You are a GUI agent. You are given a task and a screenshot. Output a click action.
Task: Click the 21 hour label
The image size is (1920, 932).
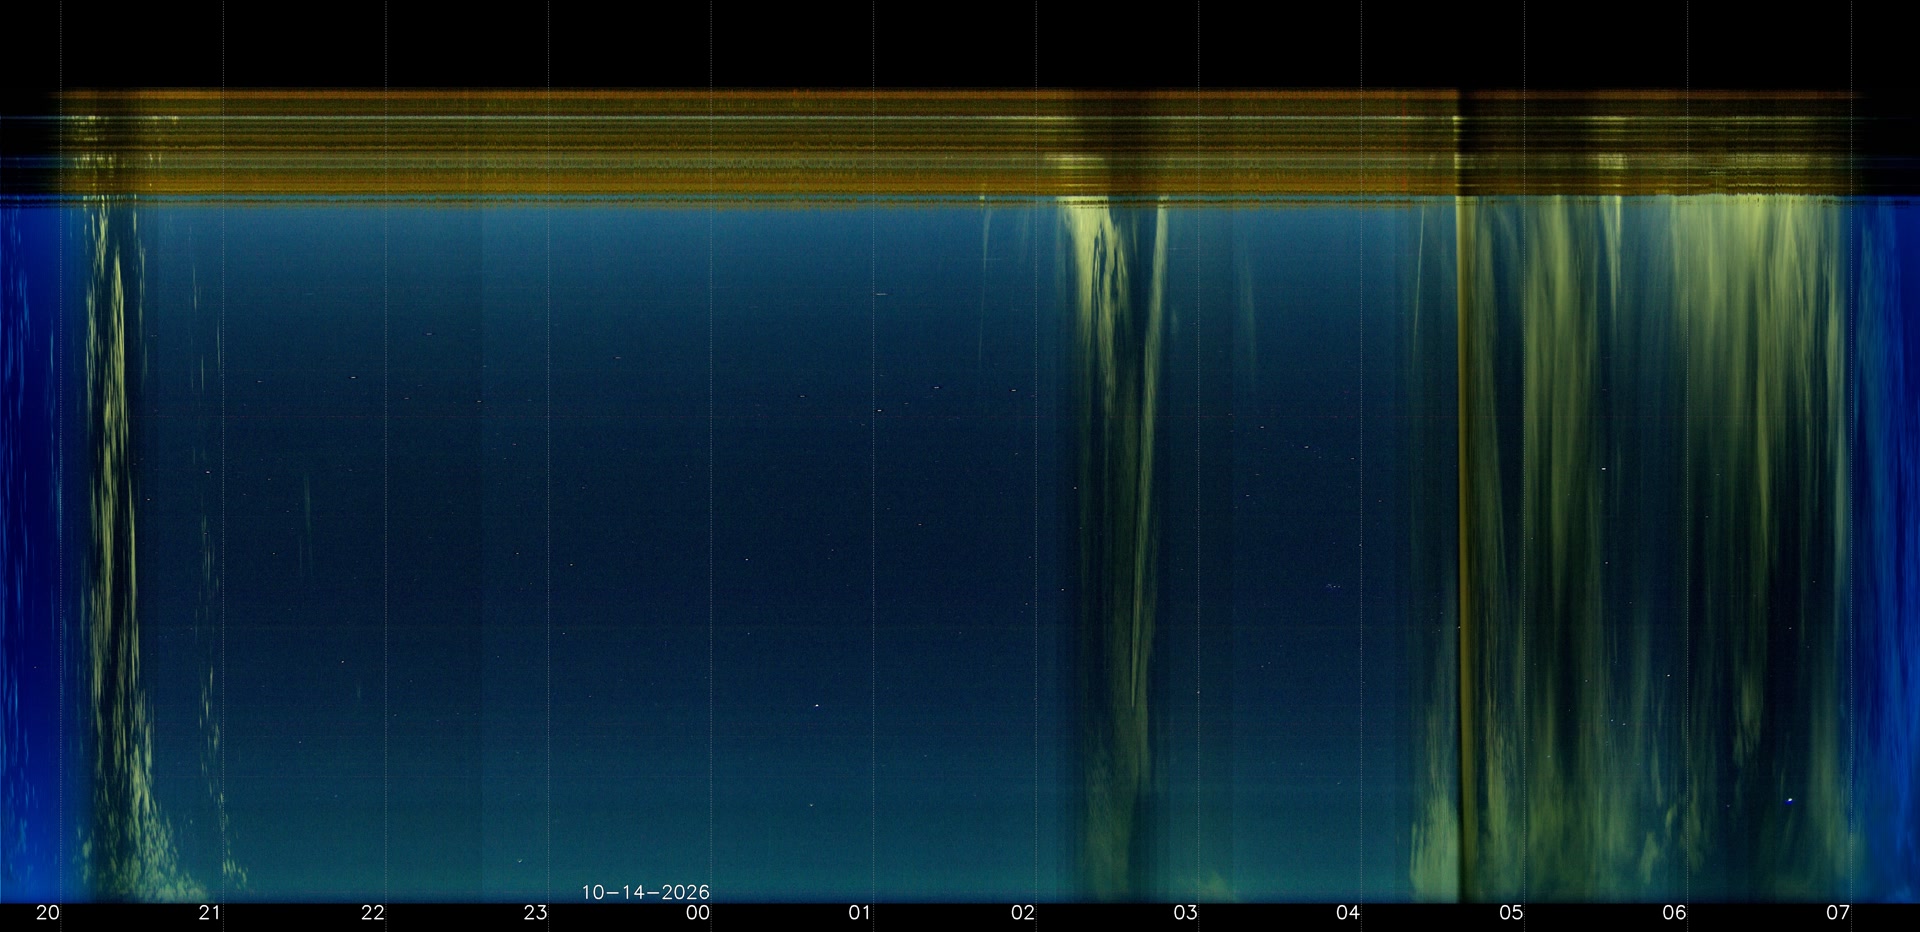(x=210, y=913)
